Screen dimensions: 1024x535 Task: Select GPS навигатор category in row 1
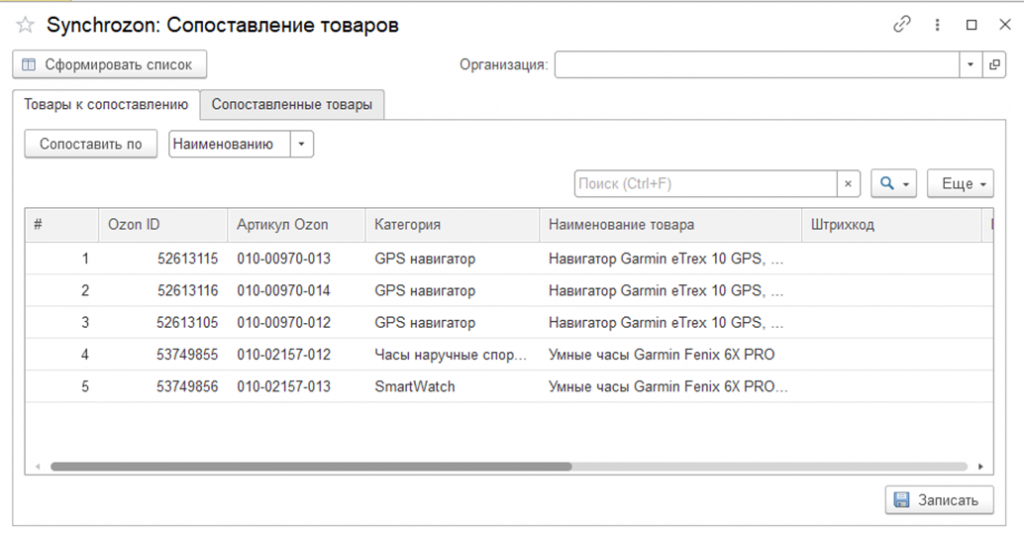pos(453,259)
